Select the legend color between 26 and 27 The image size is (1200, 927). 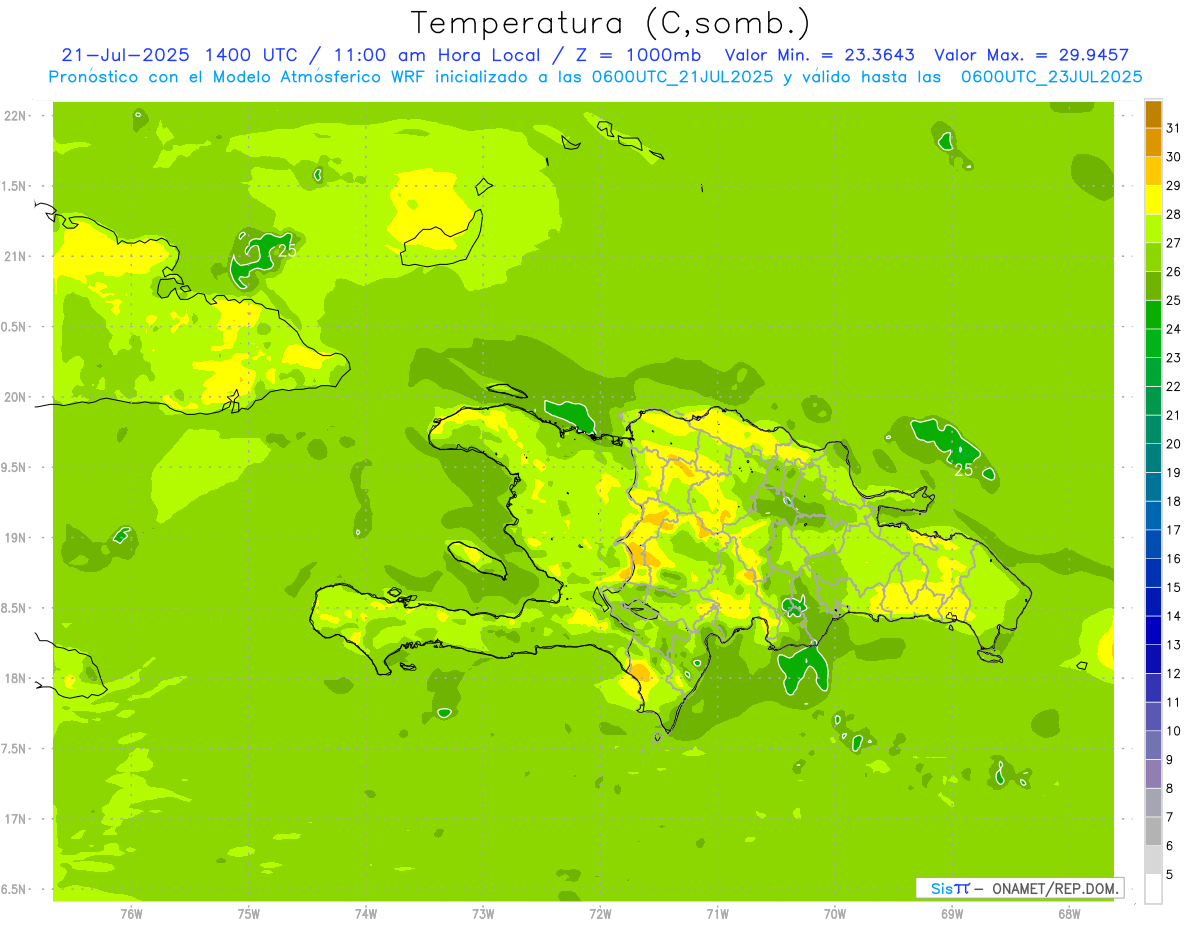pos(1153,257)
